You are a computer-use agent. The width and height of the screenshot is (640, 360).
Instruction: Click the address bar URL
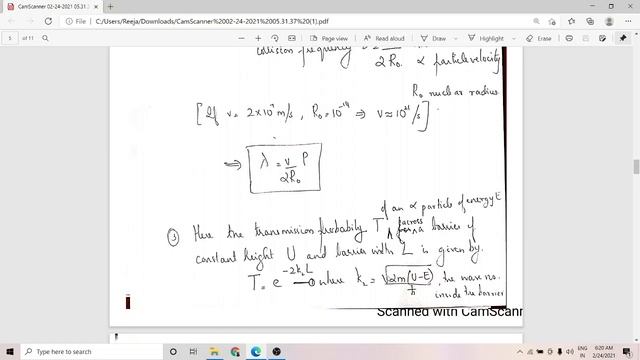(x=212, y=21)
